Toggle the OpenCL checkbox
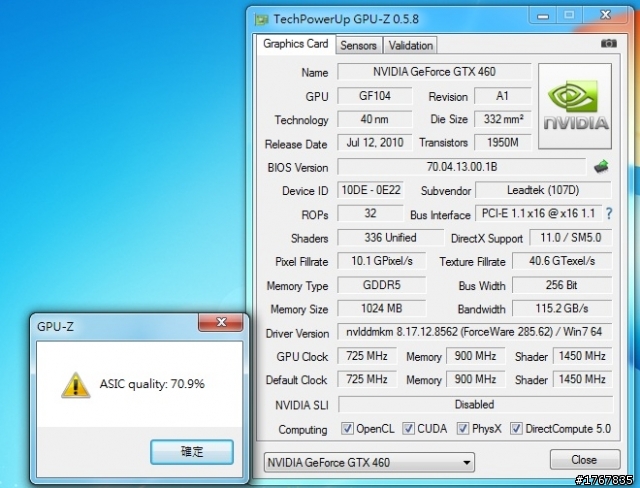 (x=347, y=428)
